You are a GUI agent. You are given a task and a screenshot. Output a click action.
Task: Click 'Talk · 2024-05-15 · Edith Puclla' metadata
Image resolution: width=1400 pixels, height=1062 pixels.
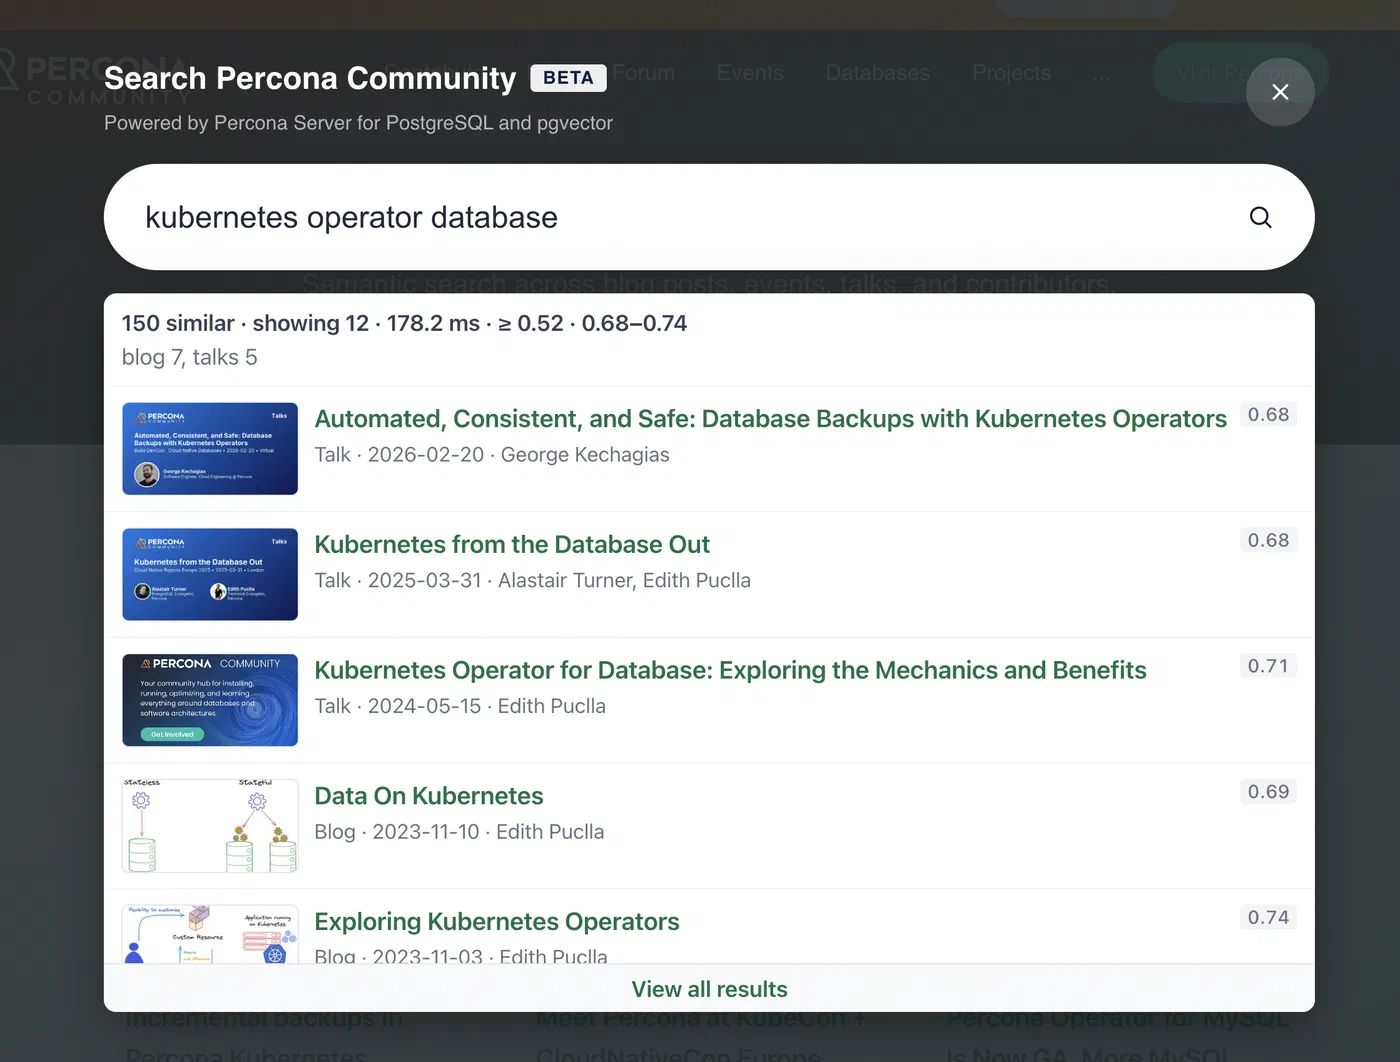pos(460,706)
